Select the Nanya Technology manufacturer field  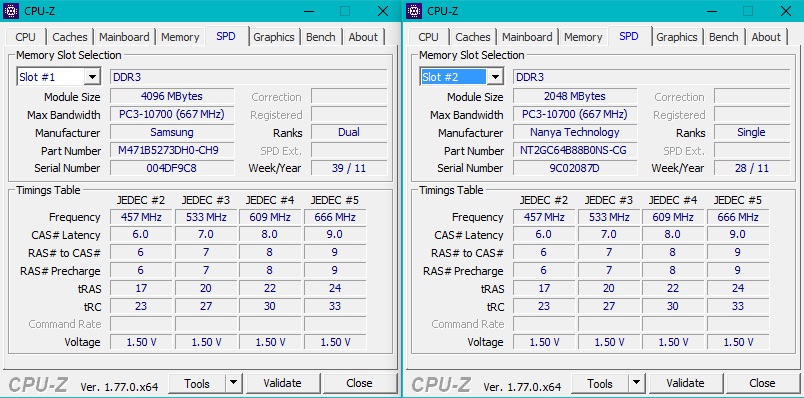click(575, 132)
